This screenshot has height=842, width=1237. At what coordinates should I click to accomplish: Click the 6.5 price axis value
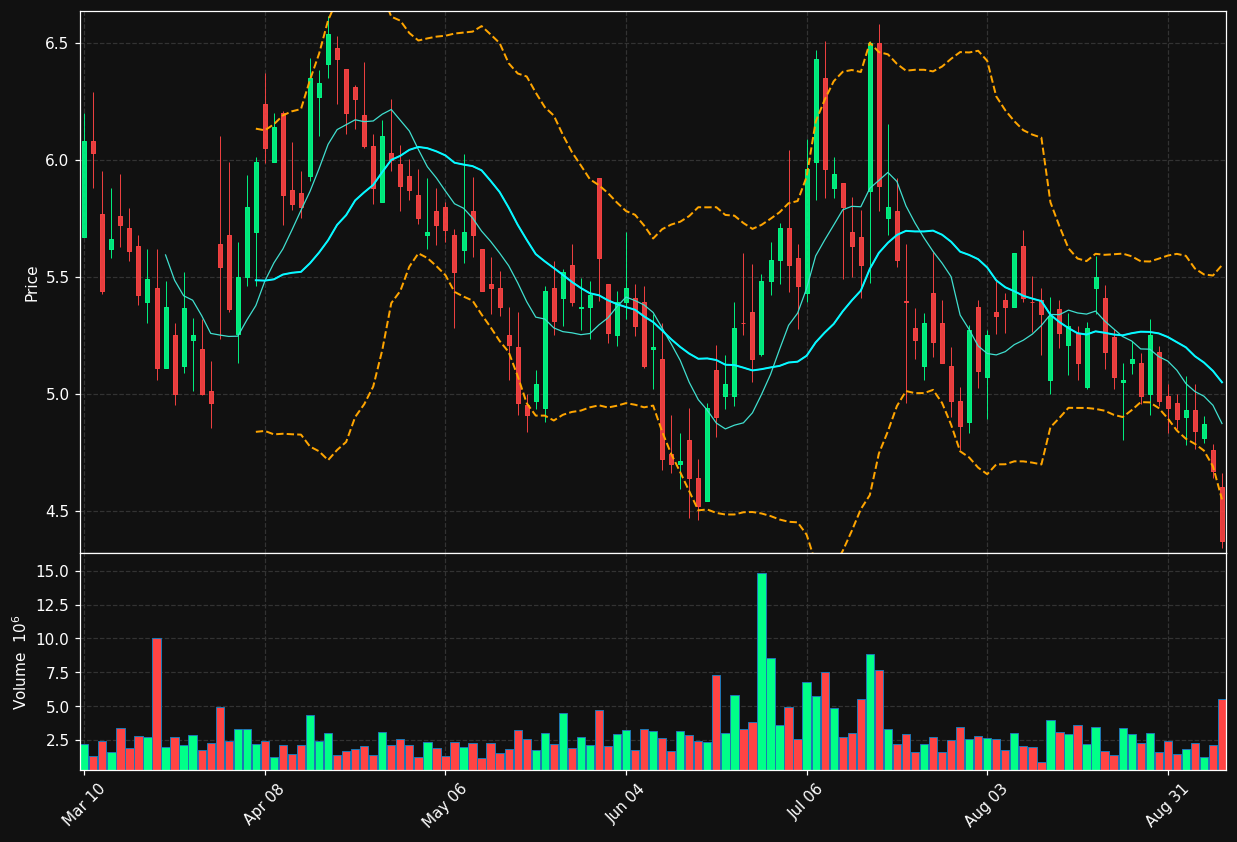pyautogui.click(x=56, y=43)
